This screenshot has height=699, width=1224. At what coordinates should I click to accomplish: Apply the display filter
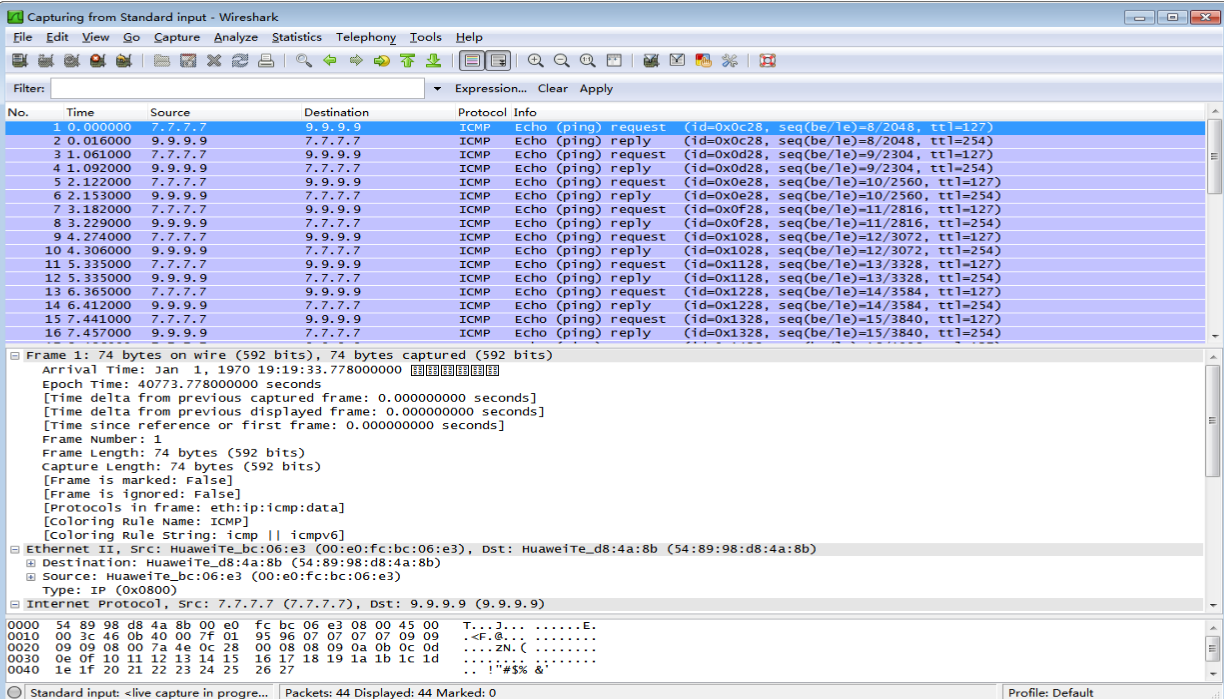[596, 89]
